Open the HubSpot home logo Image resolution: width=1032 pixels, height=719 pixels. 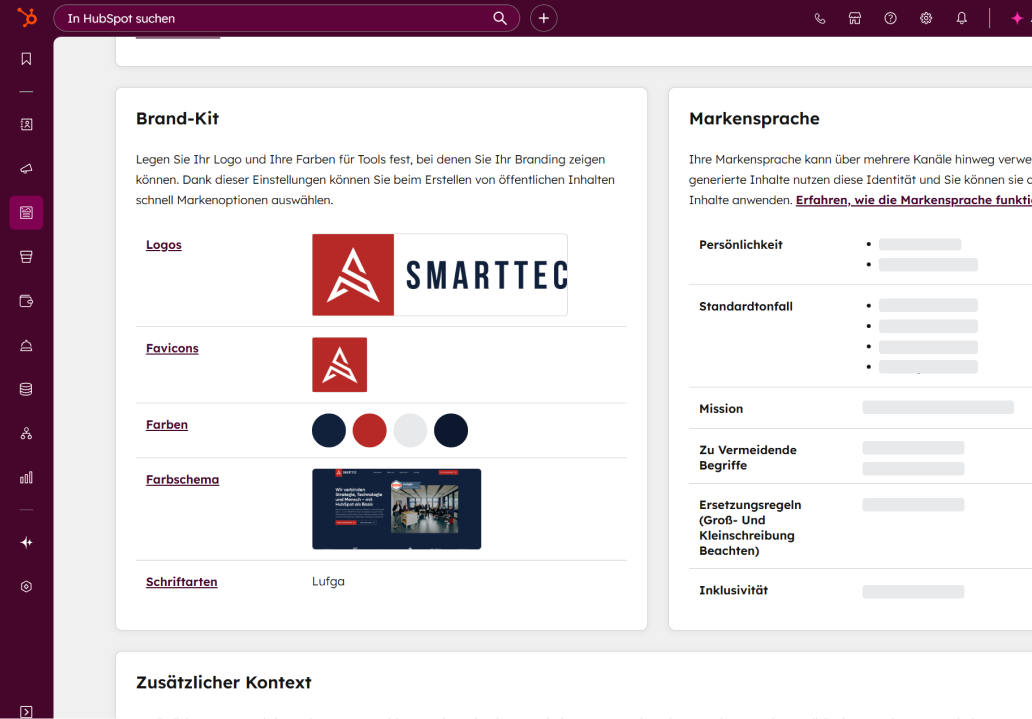26,18
